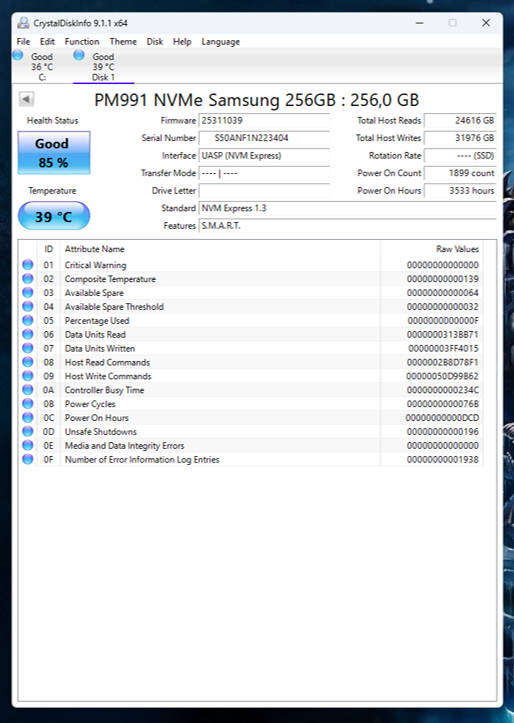Image resolution: width=514 pixels, height=723 pixels.
Task: Click the status icon for Media and Data Integrity Errors
Action: (28, 445)
